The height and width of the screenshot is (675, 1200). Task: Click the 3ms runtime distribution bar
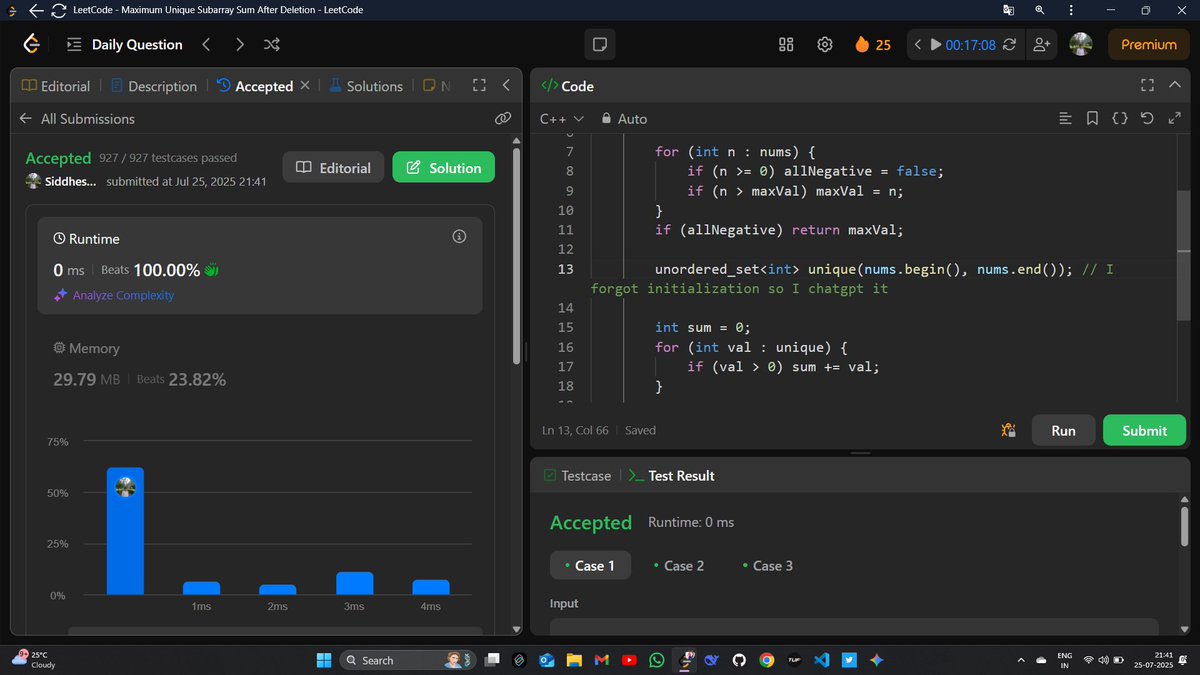click(354, 583)
